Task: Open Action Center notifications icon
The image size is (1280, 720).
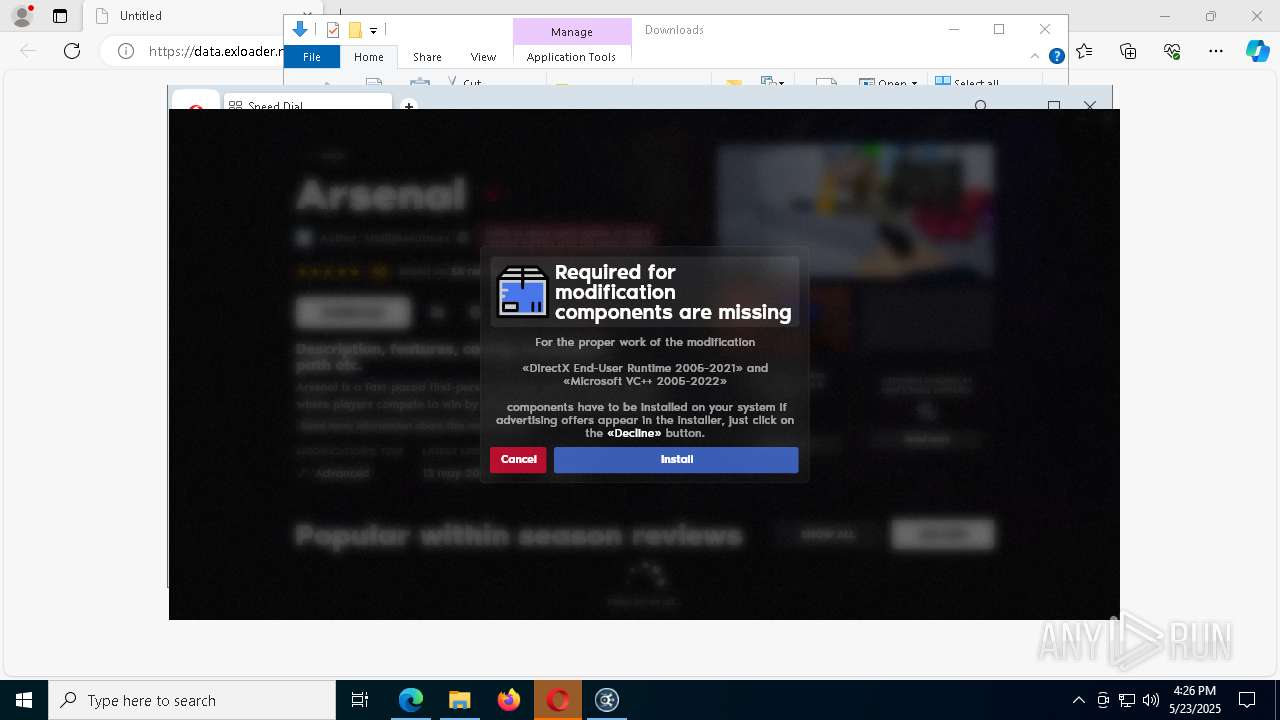Action: [1247, 700]
